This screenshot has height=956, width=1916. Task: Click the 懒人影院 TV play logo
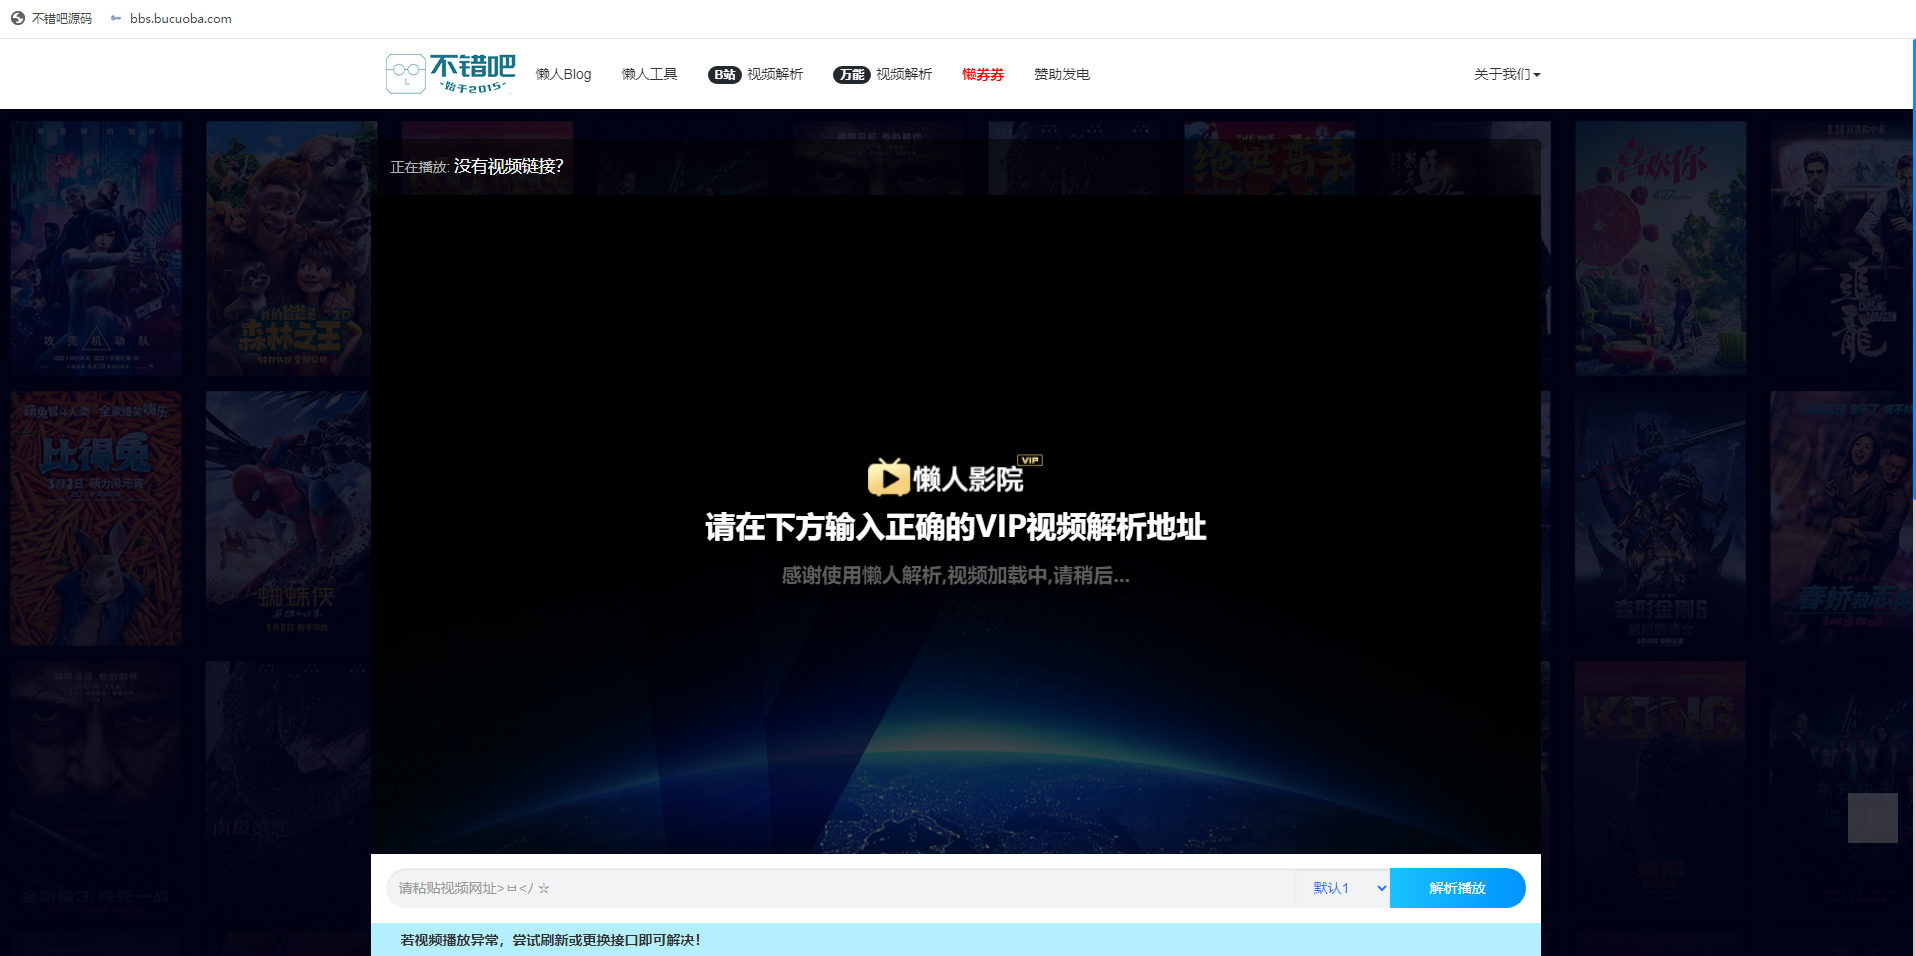888,478
